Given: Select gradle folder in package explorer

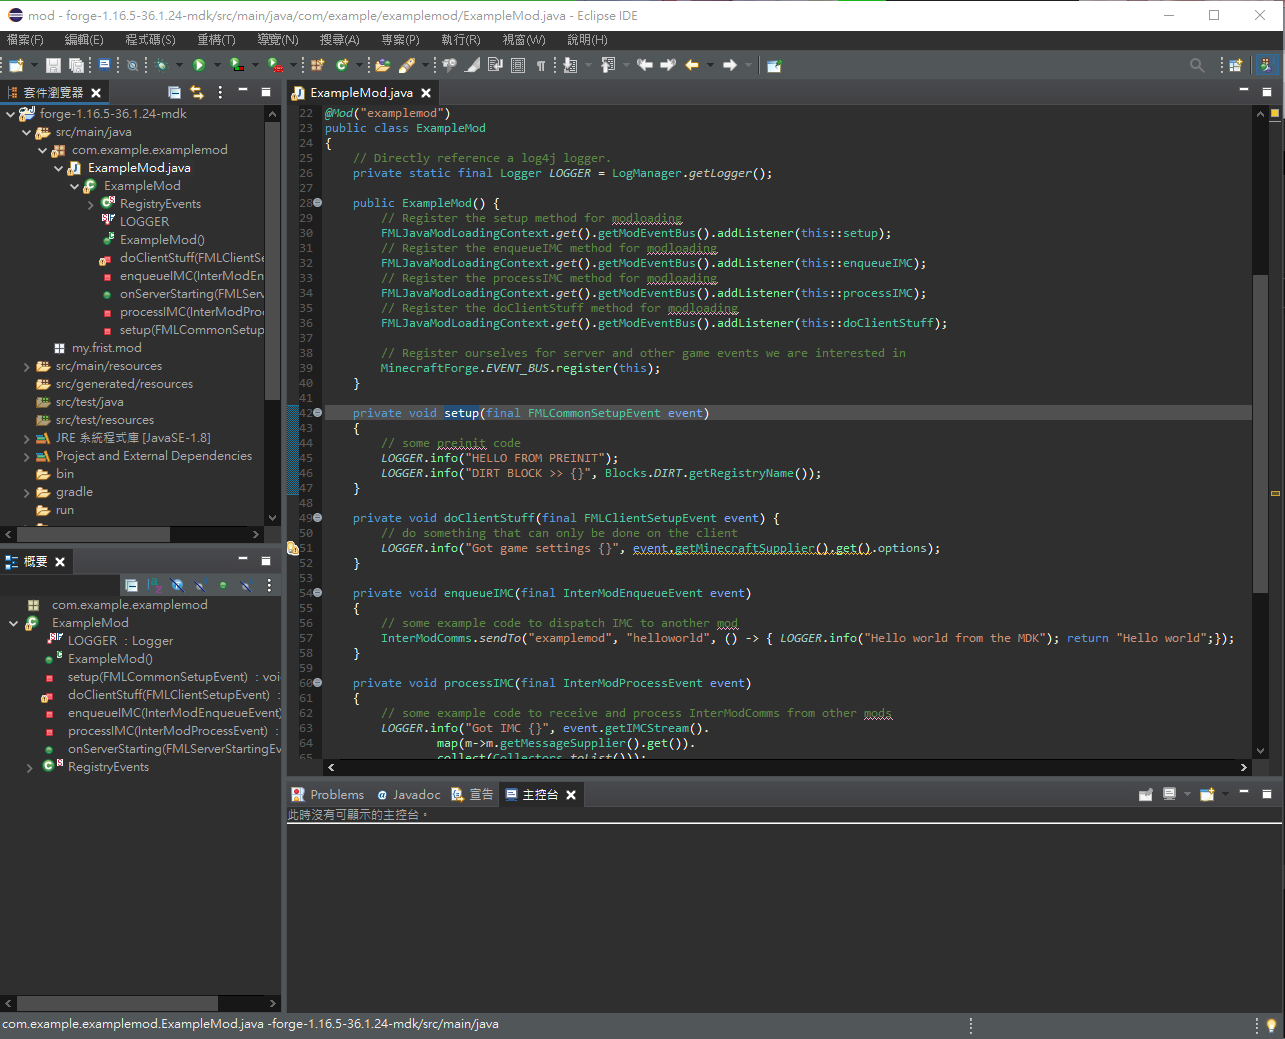Looking at the screenshot, I should [x=74, y=492].
